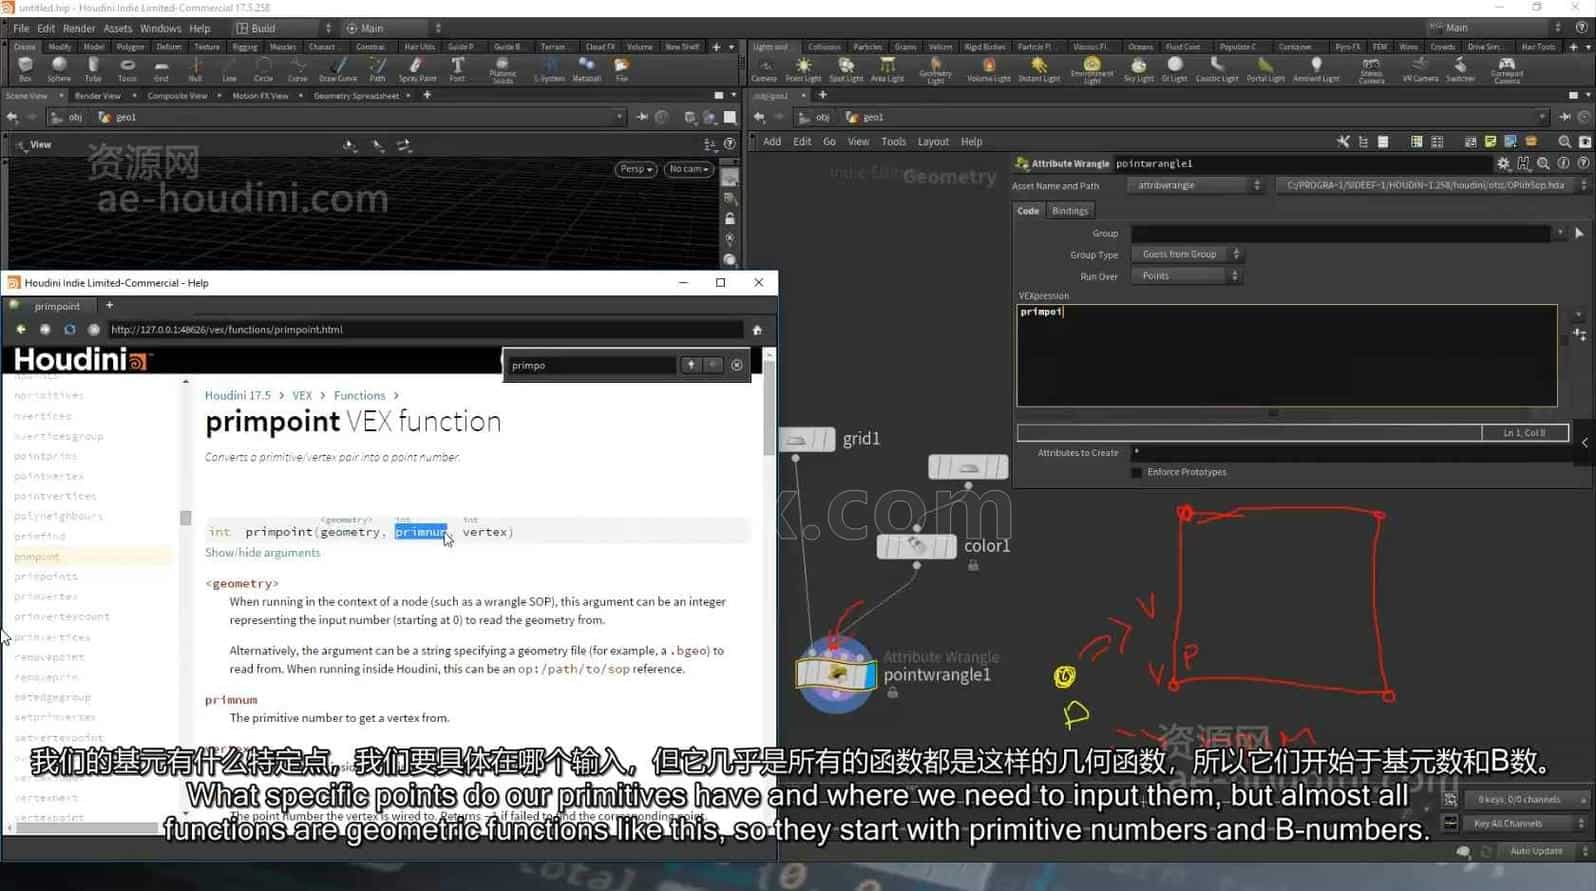This screenshot has width=1596, height=891.
Task: Switch to the Geometry Spreadsheet tab
Action: pyautogui.click(x=356, y=96)
